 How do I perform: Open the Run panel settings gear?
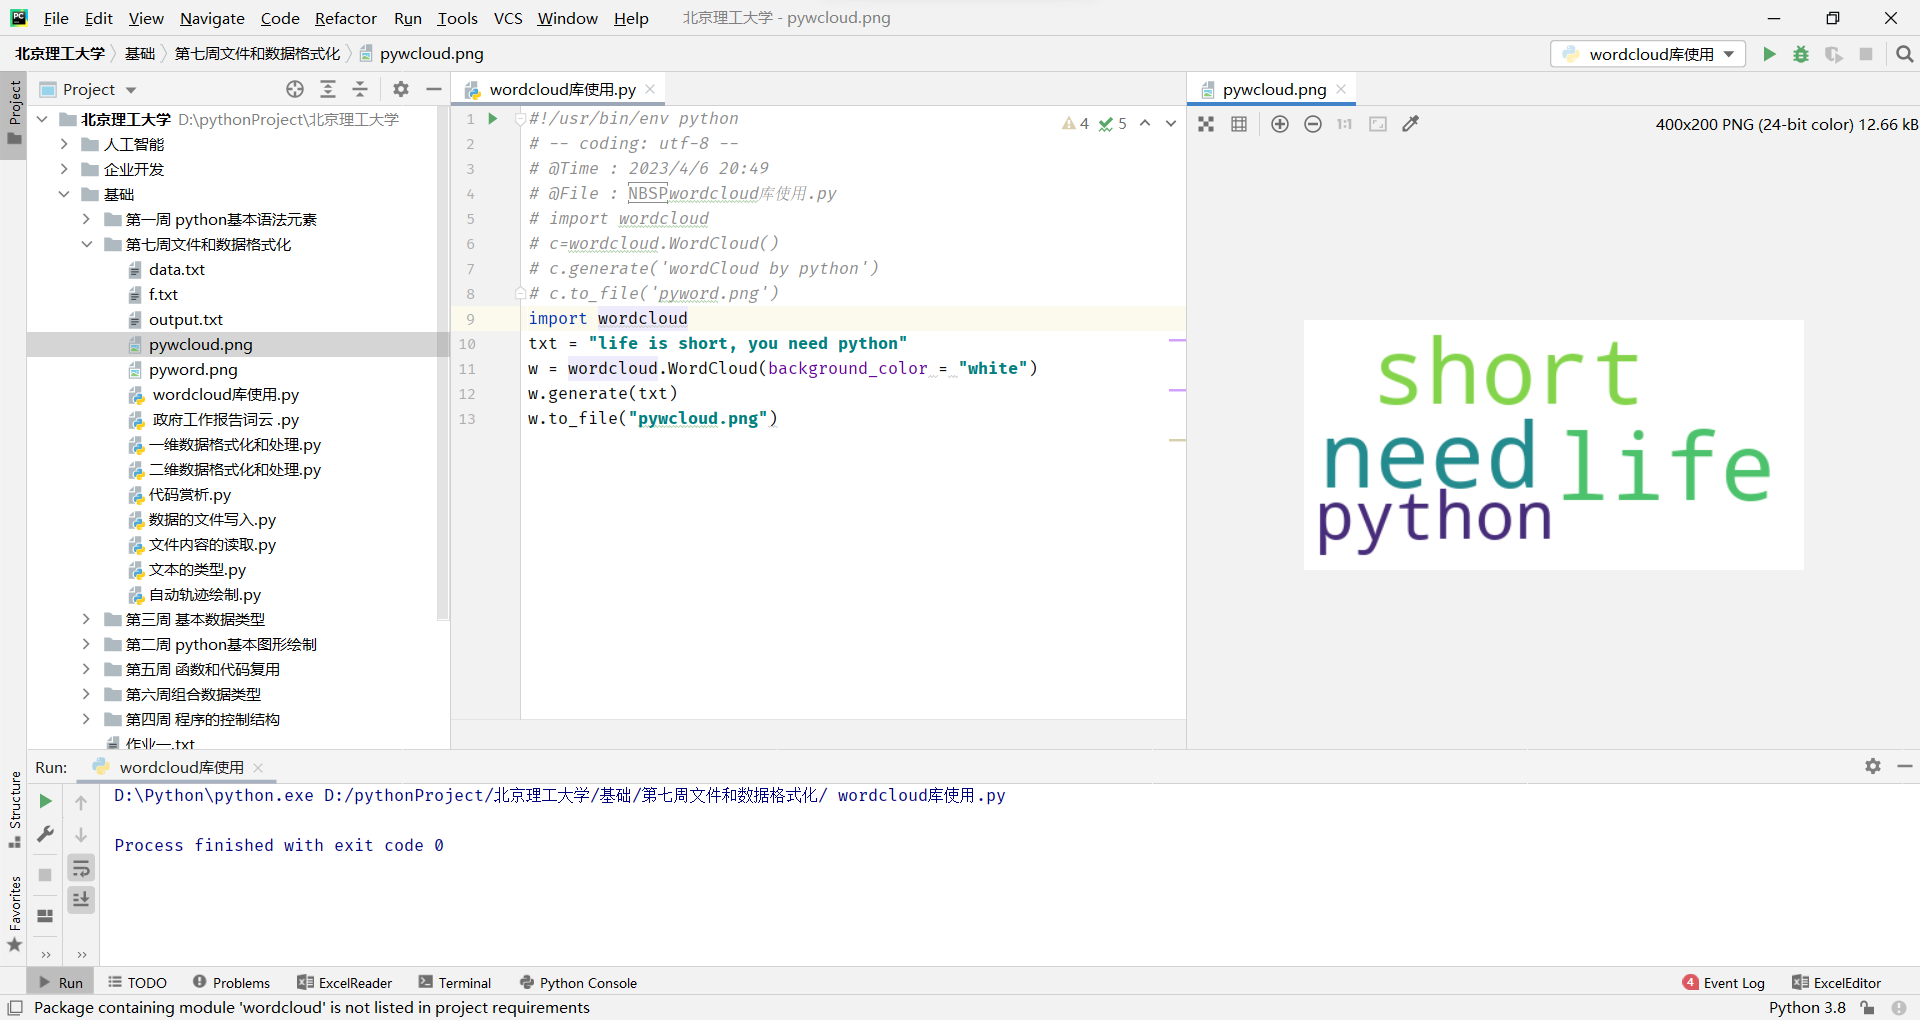[x=1873, y=766]
